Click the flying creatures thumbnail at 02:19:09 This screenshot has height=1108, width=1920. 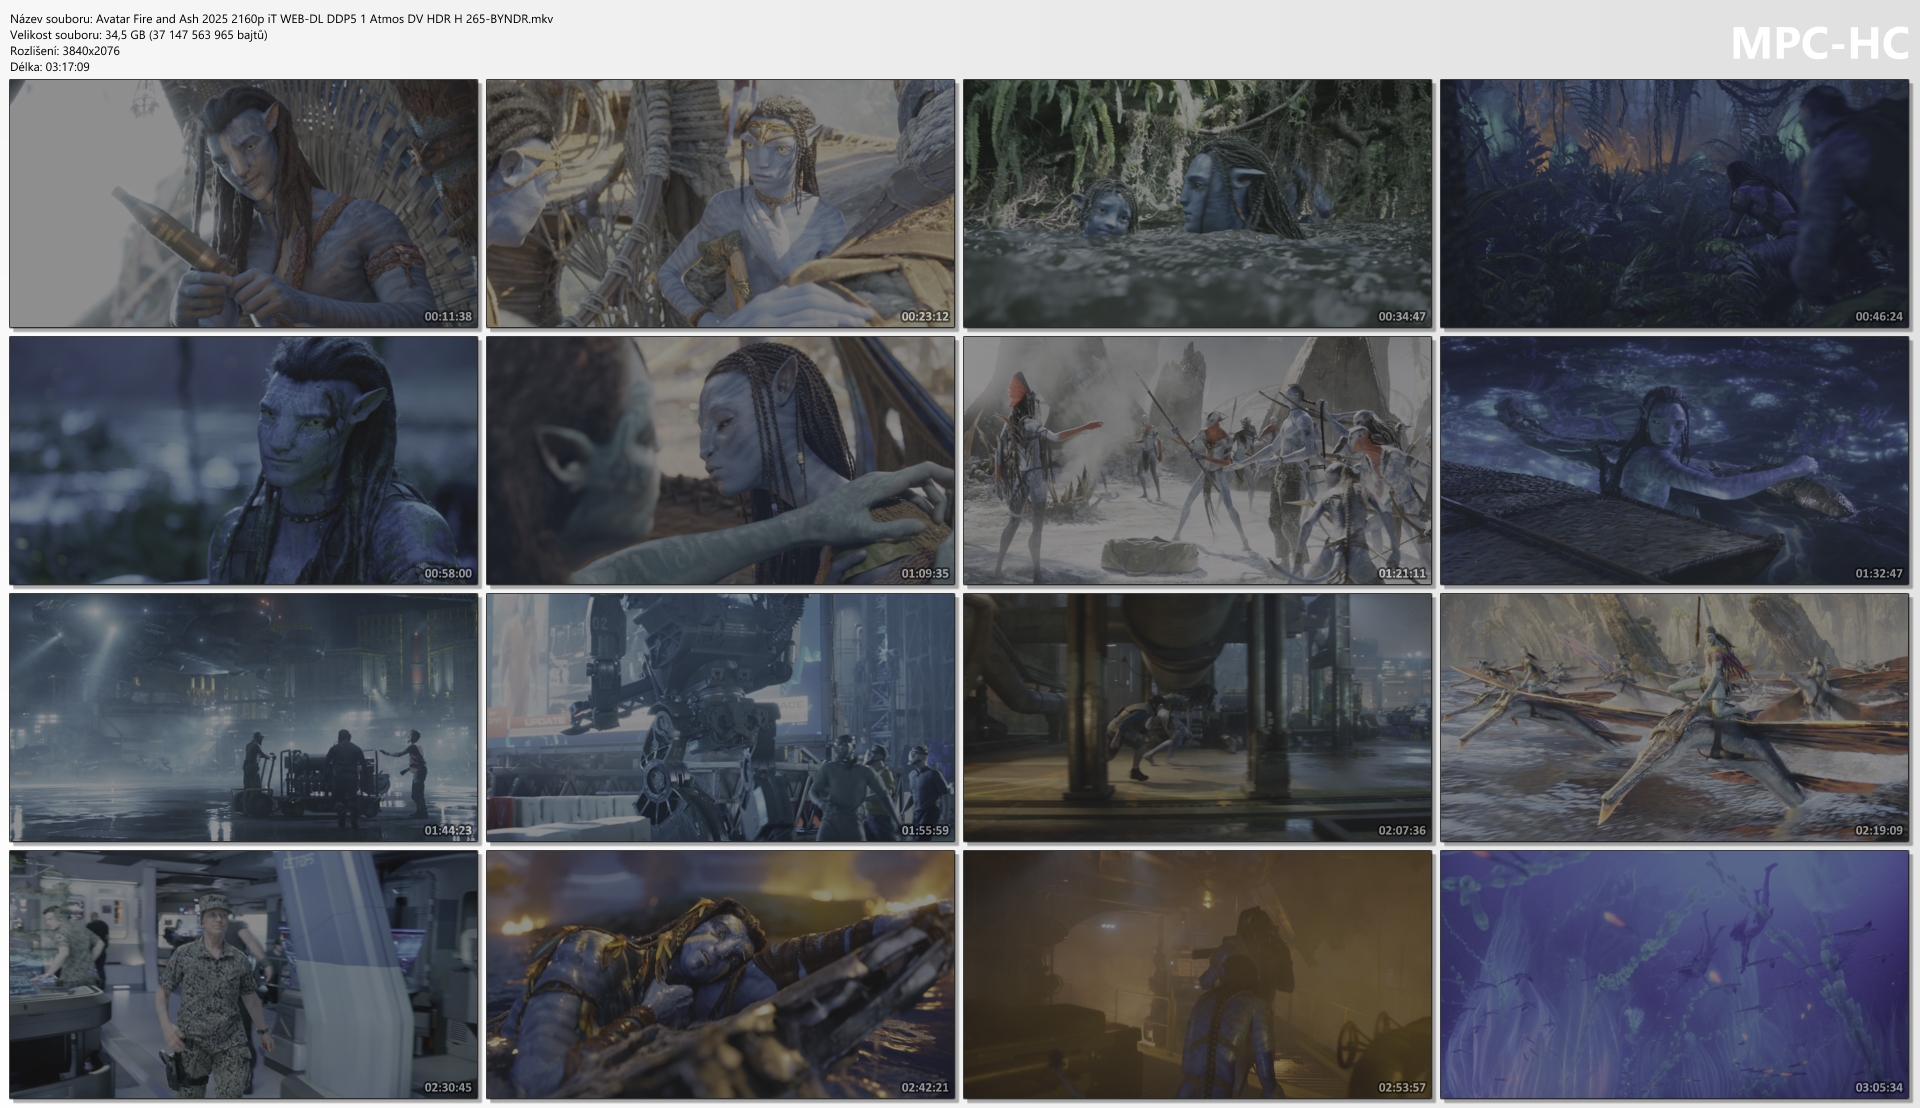[x=1674, y=717]
